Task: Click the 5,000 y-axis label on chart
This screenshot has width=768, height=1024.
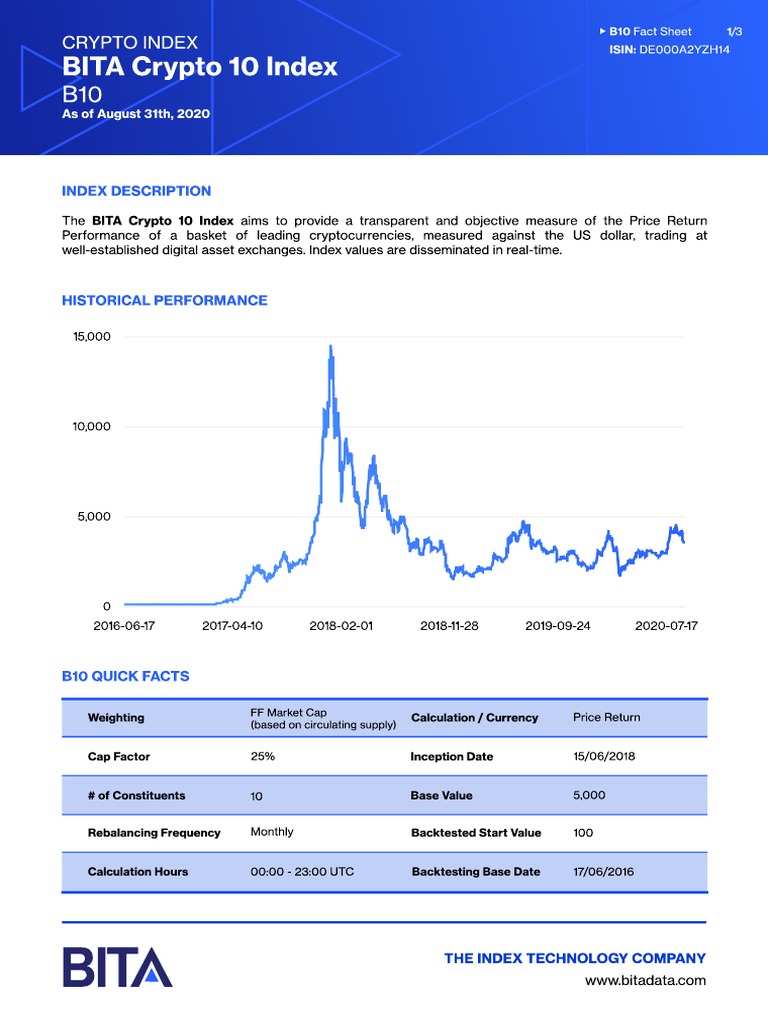Action: (95, 517)
